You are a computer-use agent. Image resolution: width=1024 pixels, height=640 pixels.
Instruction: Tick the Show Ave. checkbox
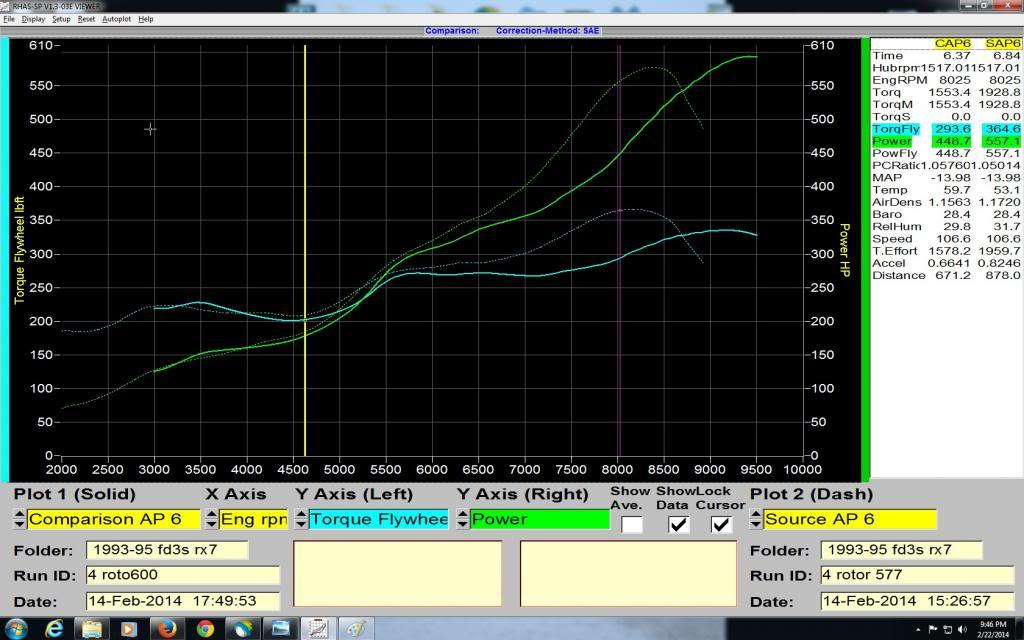[x=632, y=524]
